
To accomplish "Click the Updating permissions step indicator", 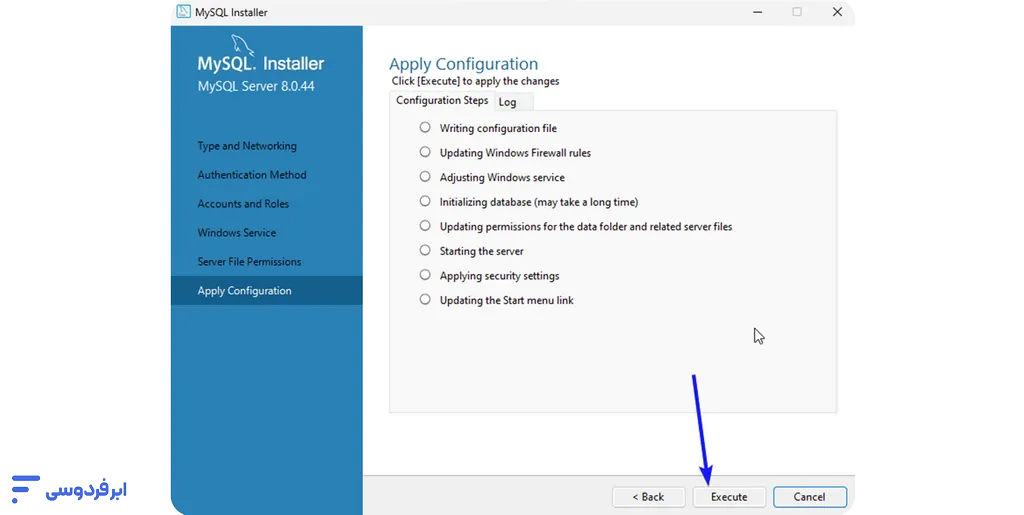I will (x=425, y=226).
